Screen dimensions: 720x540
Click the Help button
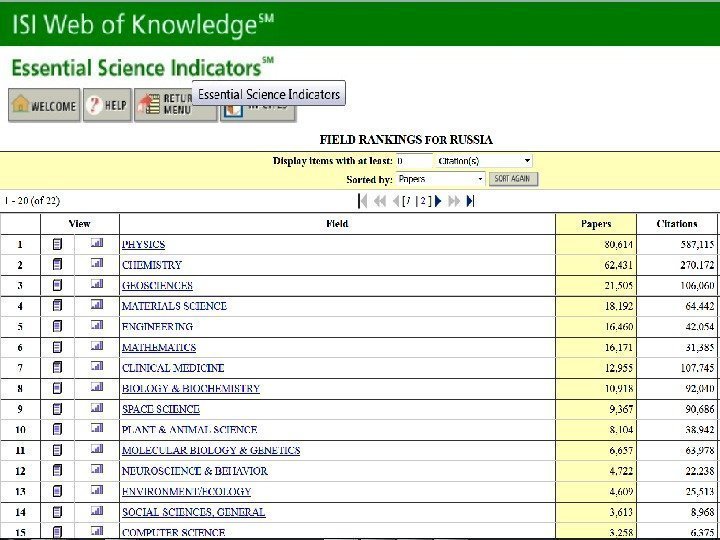pyautogui.click(x=107, y=105)
